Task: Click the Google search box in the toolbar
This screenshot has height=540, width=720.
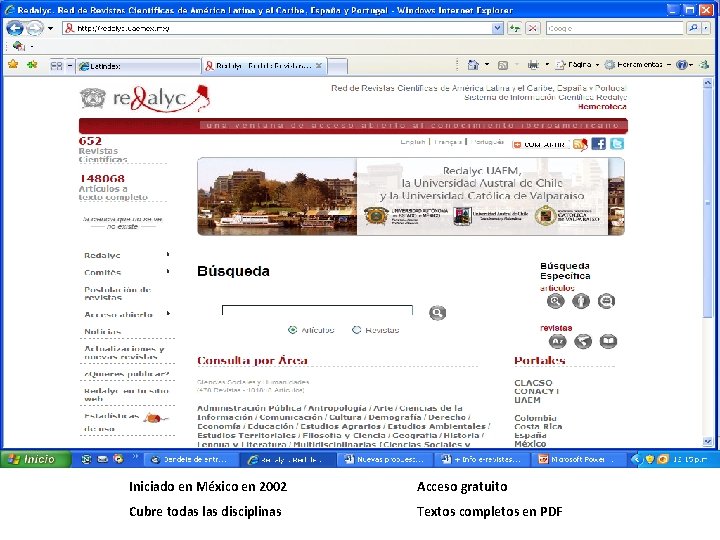Action: (615, 28)
